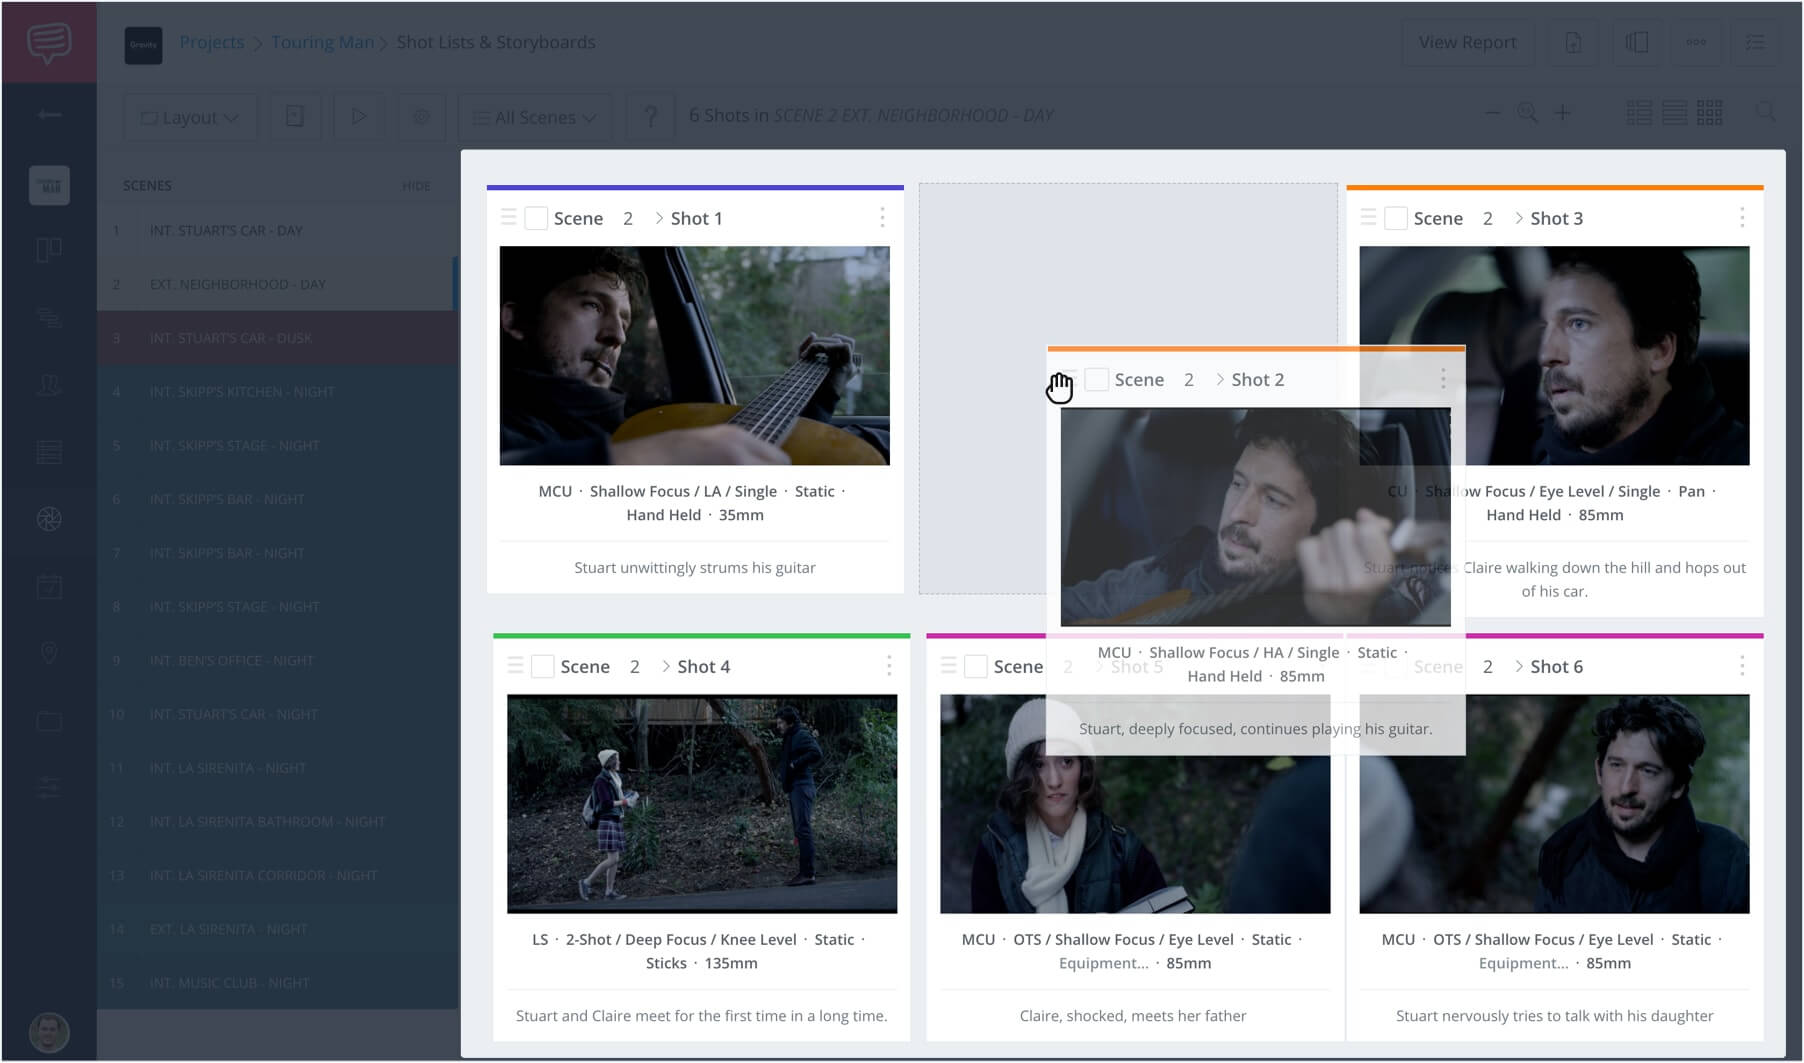The height and width of the screenshot is (1063, 1804).
Task: Select scene INT. STUART'S CAR - DAY
Action: pyautogui.click(x=277, y=230)
